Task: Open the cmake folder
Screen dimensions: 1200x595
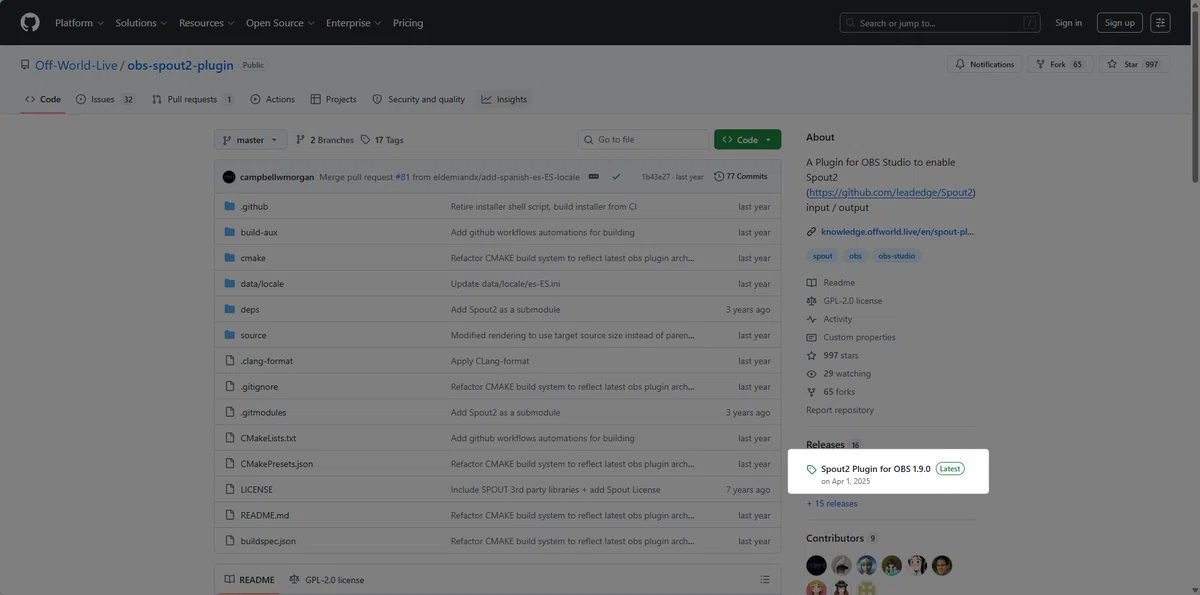Action: pyautogui.click(x=252, y=258)
